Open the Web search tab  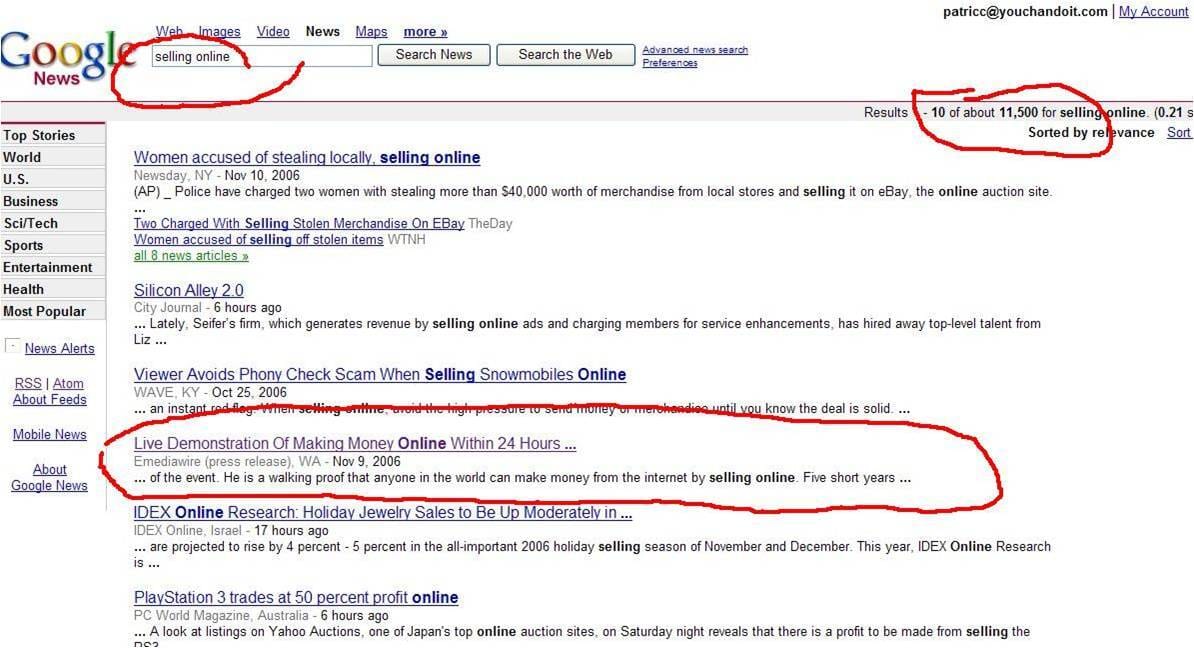169,31
